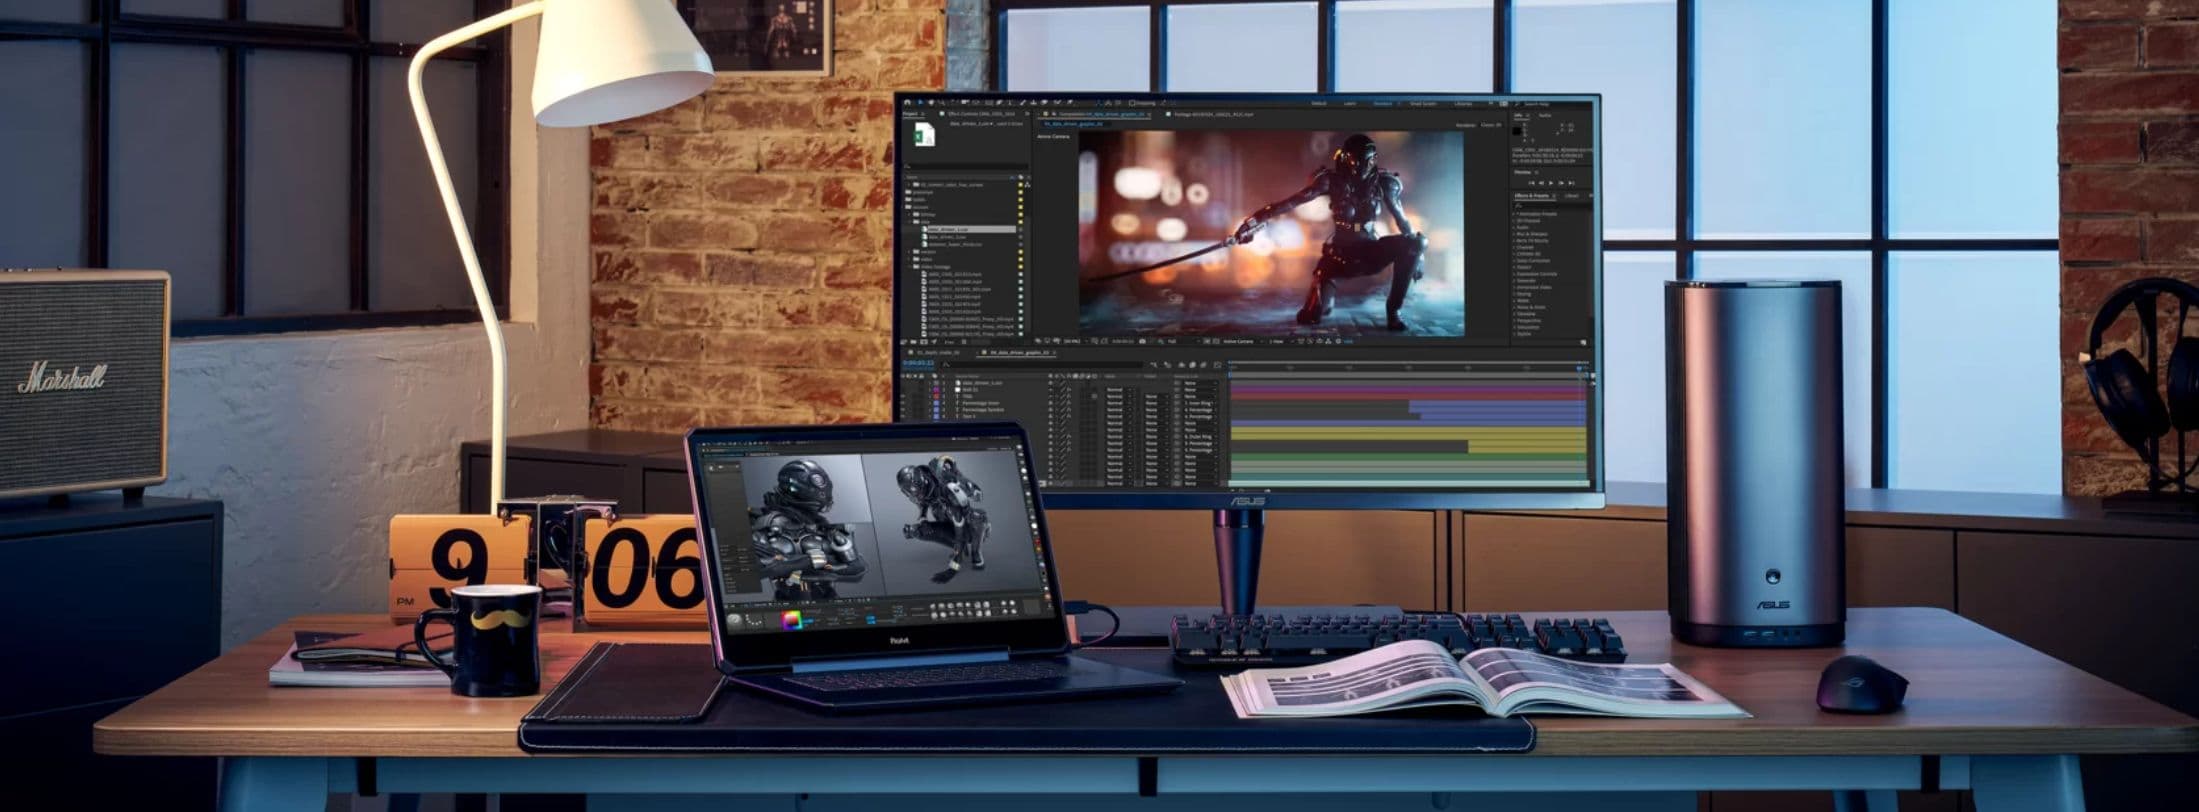Step forward one frame in Preview panel

click(1561, 183)
